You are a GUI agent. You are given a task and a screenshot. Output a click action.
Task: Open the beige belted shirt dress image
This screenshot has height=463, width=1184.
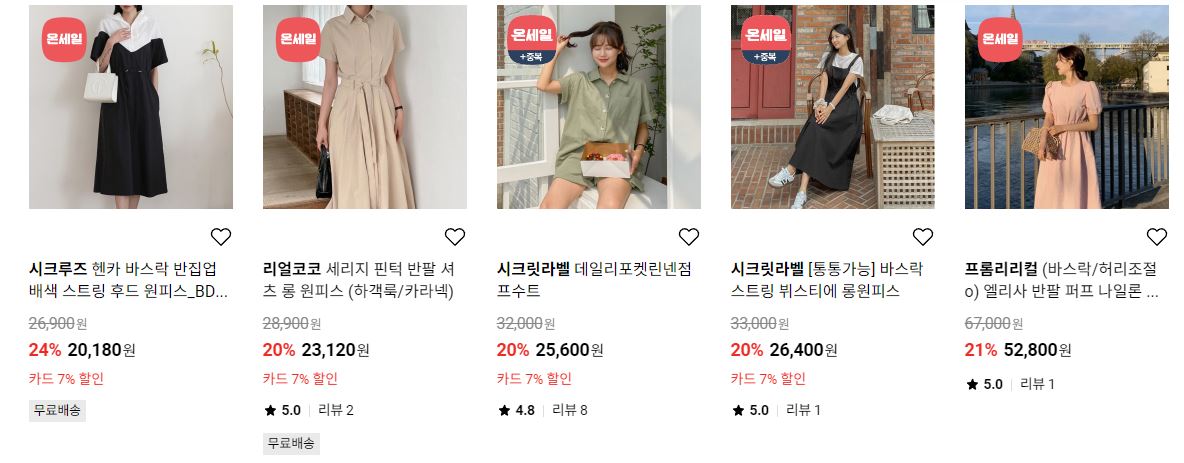(365, 106)
